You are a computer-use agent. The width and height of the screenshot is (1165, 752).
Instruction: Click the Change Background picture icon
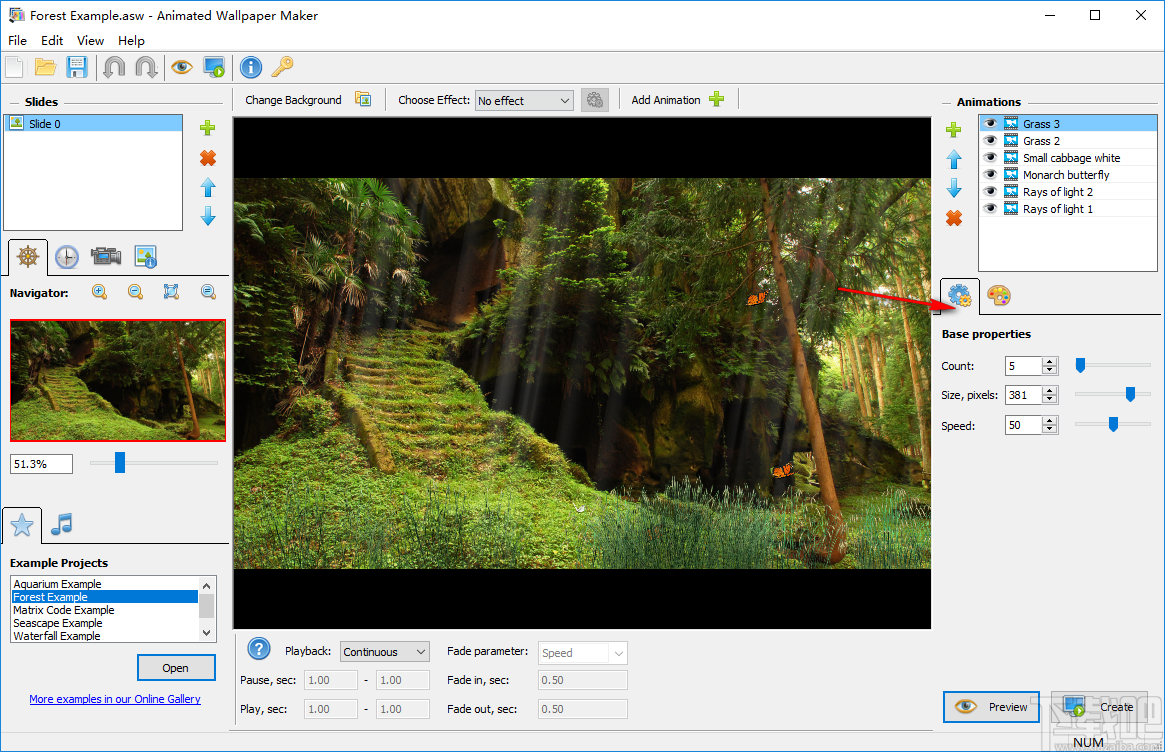pos(363,100)
